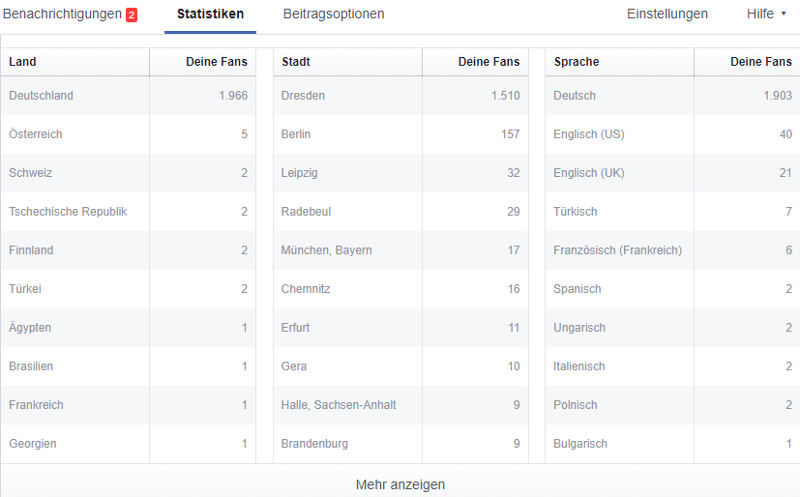Viewport: 800px width, 497px height.
Task: Open the Benachrichtigungen tab
Action: pos(62,14)
